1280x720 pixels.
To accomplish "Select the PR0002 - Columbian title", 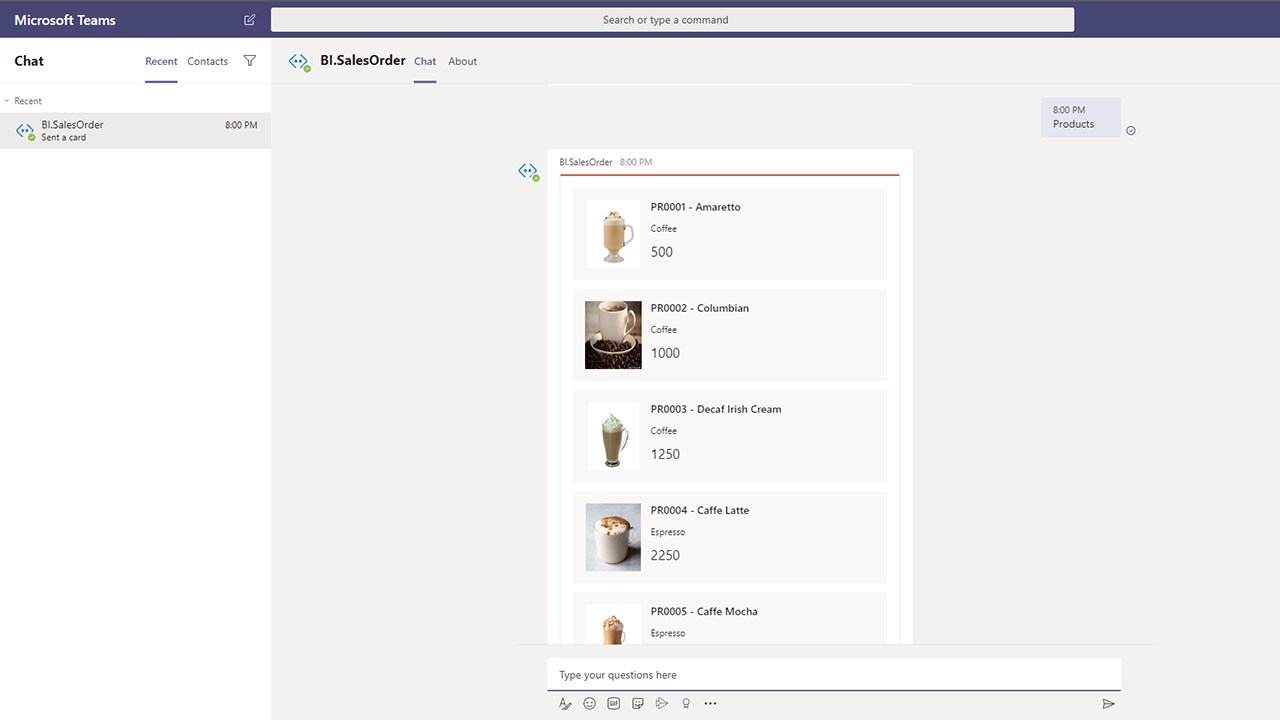I will pyautogui.click(x=700, y=308).
